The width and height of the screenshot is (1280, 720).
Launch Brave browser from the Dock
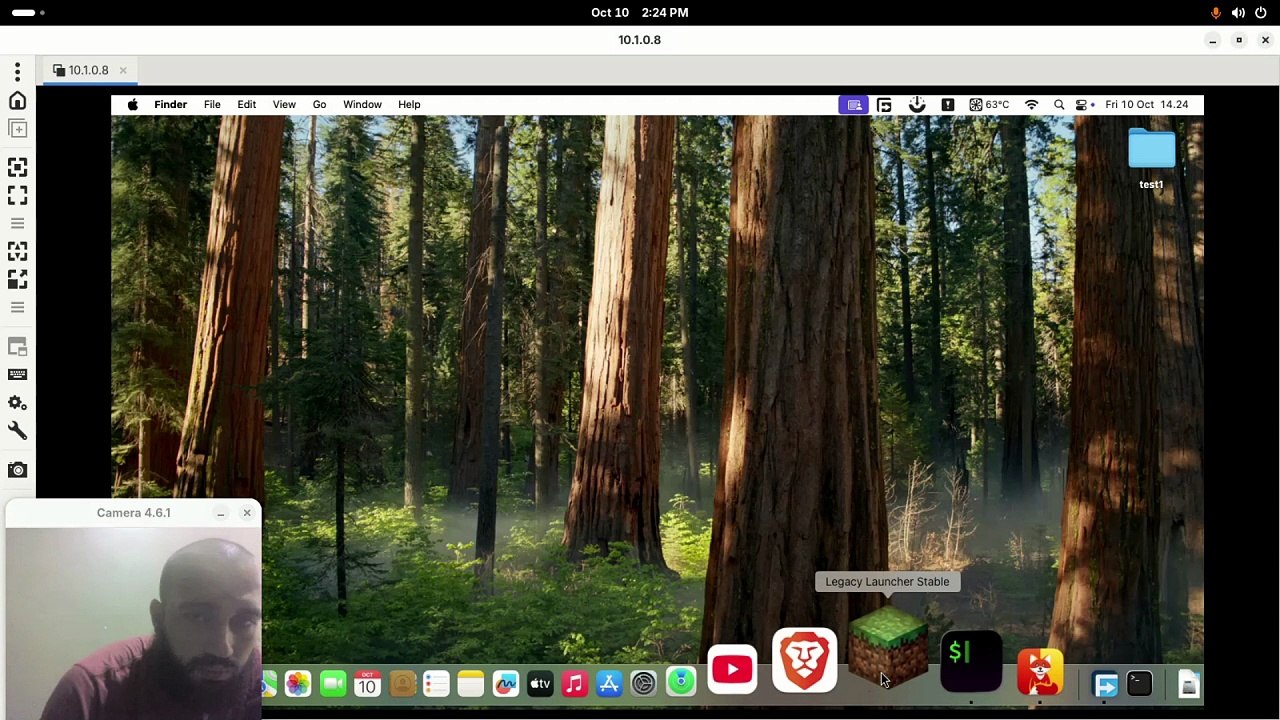coord(805,660)
